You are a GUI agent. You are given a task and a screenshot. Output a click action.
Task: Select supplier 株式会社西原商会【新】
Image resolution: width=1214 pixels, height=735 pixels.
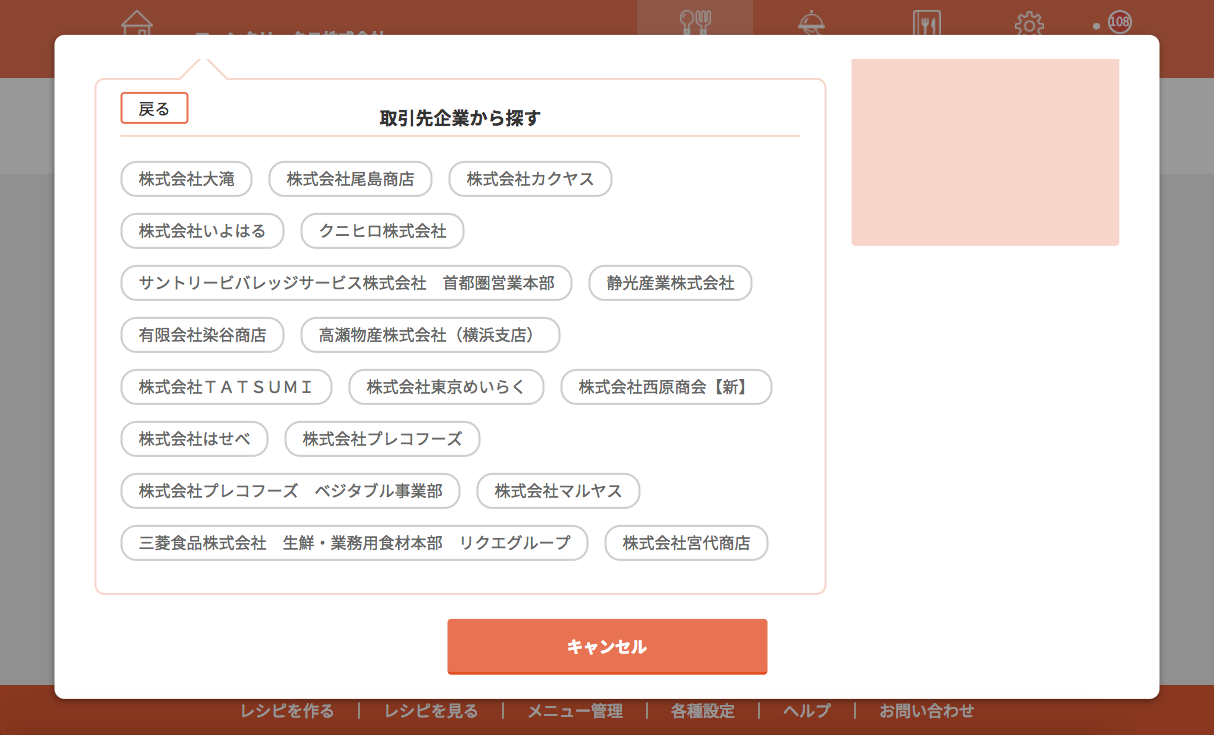pos(667,387)
